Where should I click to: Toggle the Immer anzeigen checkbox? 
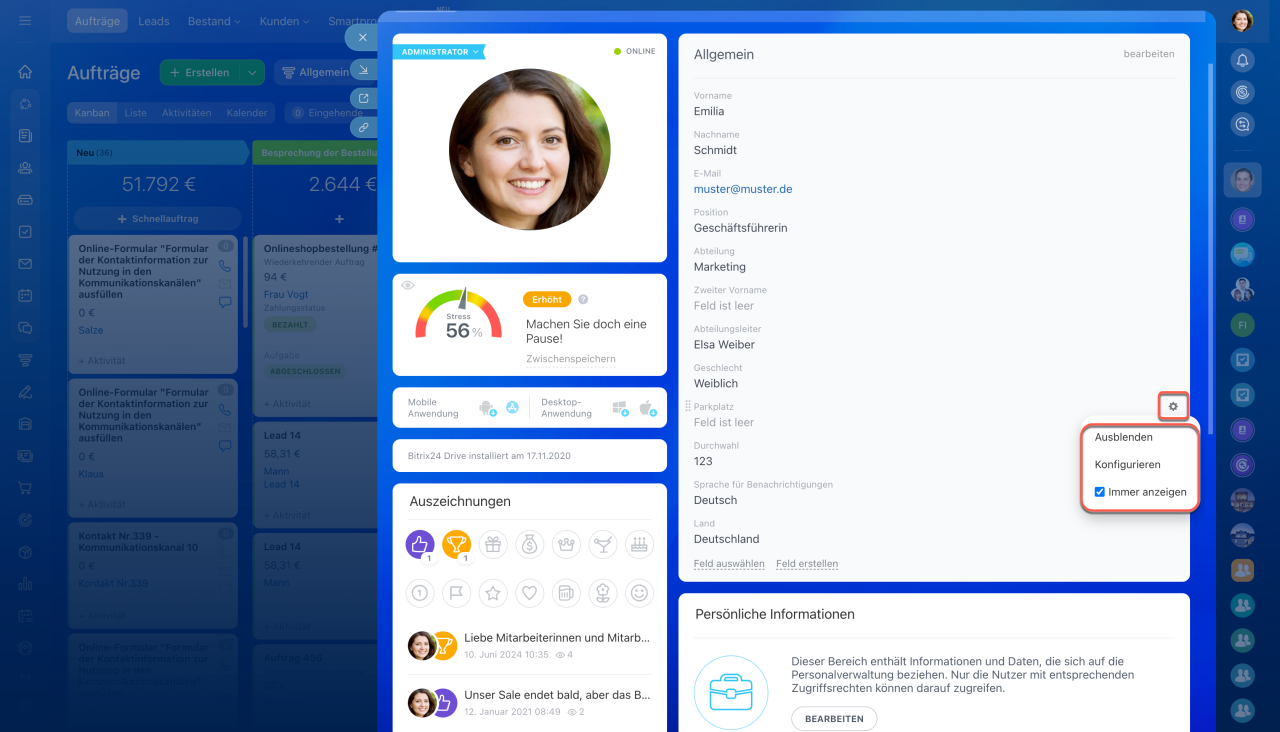pyautogui.click(x=1100, y=492)
